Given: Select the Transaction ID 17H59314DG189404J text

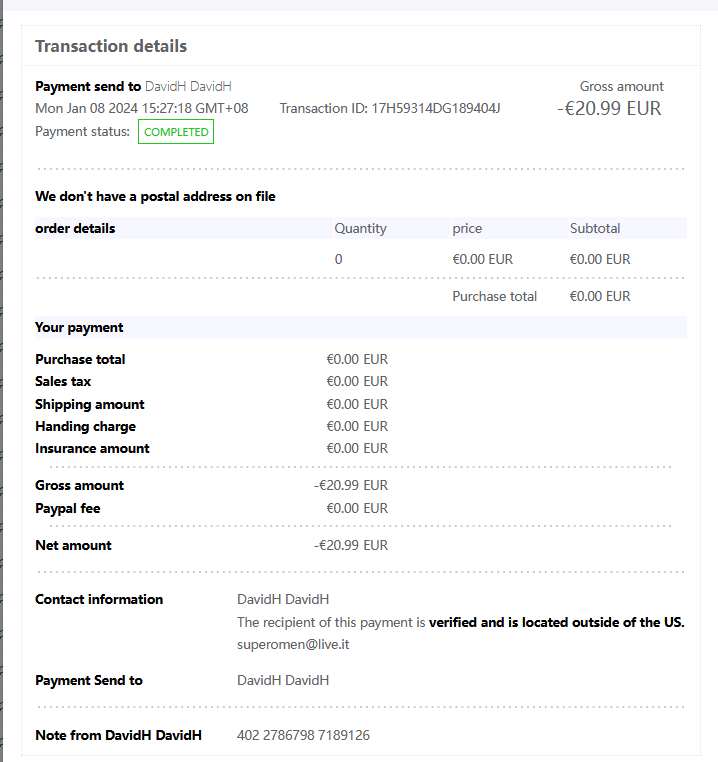Looking at the screenshot, I should 390,108.
